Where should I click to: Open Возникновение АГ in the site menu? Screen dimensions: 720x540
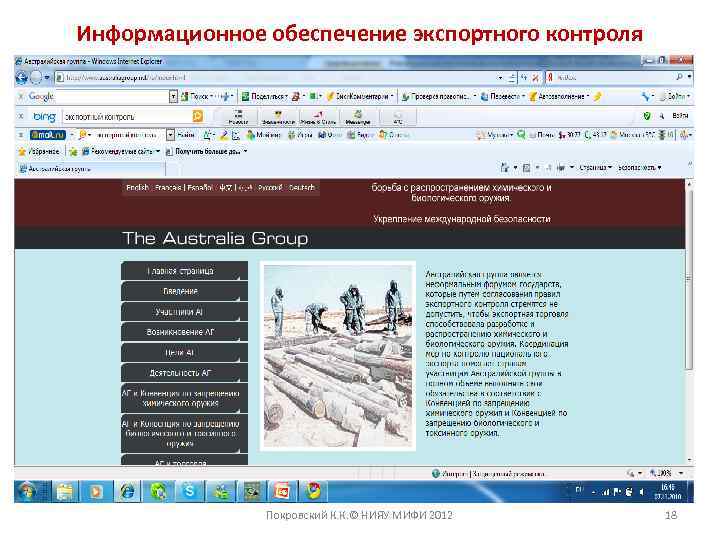[x=184, y=332]
